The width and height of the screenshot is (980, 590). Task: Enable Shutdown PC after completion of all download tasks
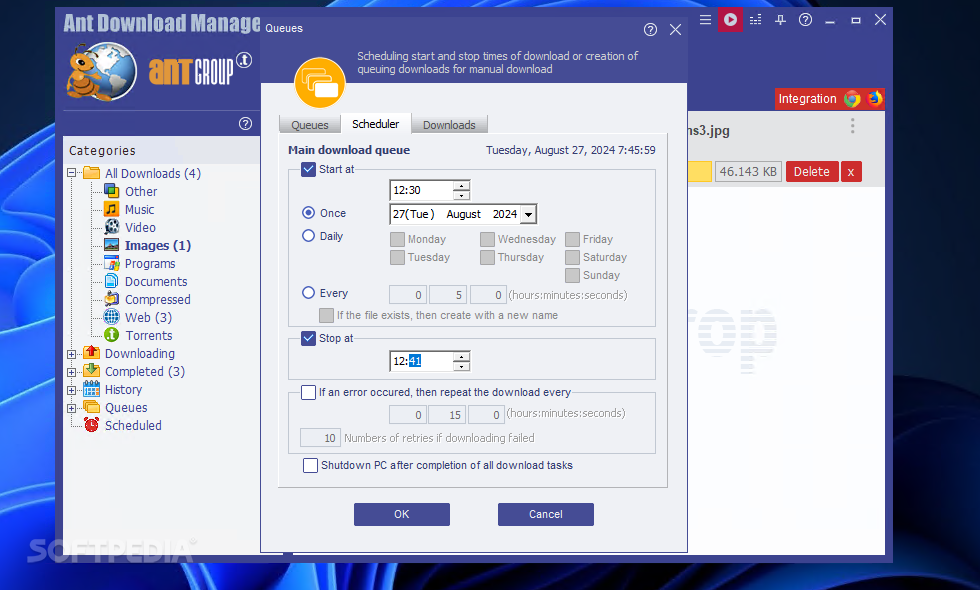coord(310,465)
